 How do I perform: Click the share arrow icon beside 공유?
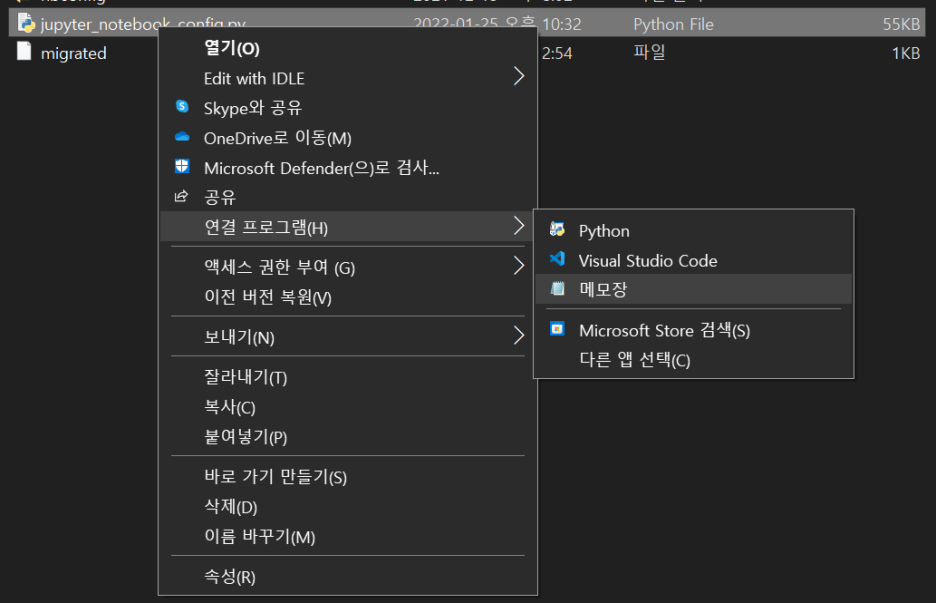[181, 196]
